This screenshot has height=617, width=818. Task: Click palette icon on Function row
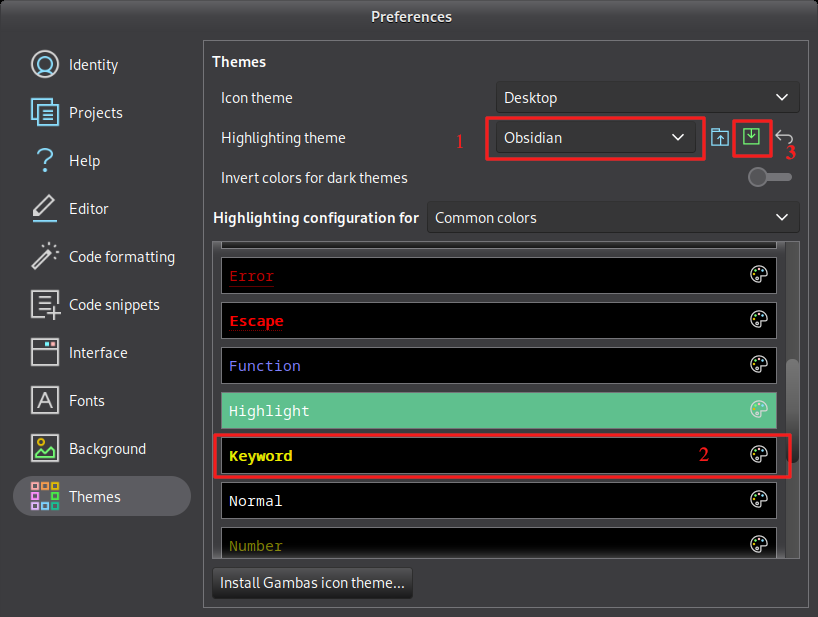(x=759, y=365)
